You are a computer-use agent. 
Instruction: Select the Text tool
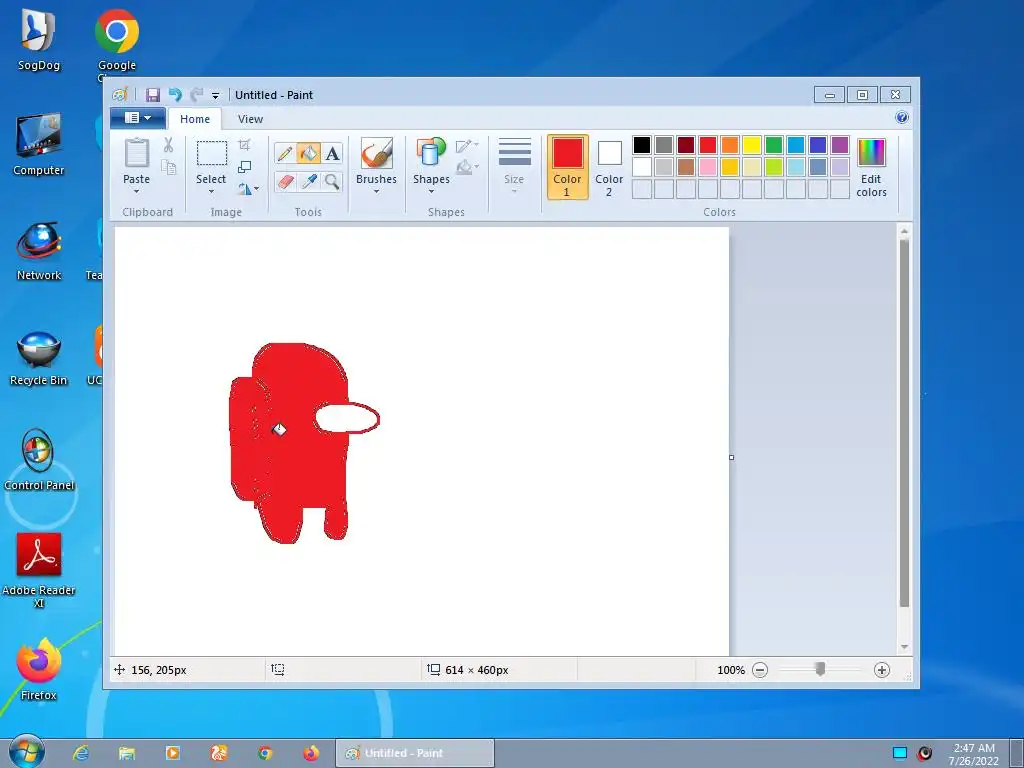(x=332, y=153)
